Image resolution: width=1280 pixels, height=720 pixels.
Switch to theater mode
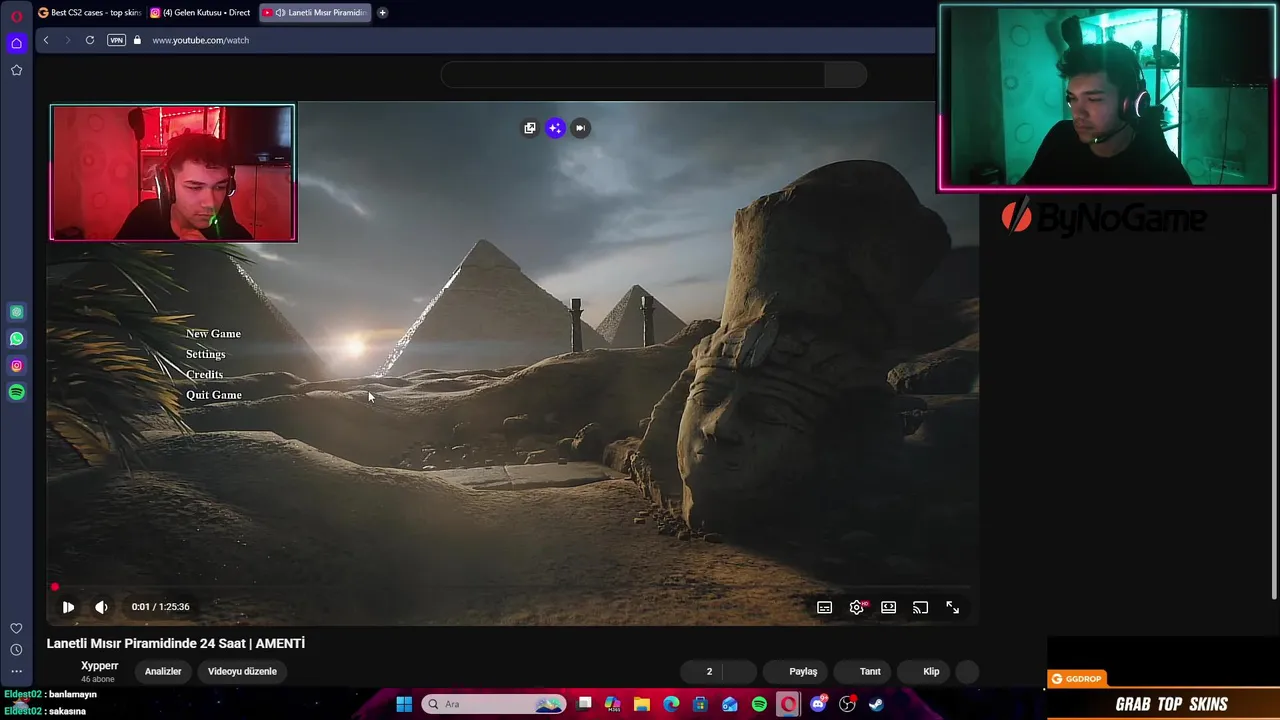coord(888,607)
